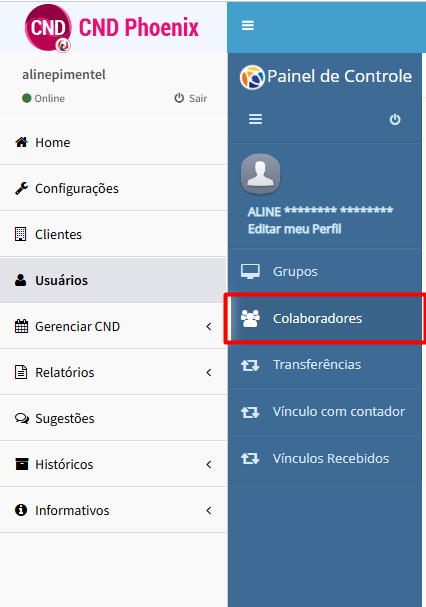426x607 pixels.
Task: Expand Gerenciar CND chevron
Action: (x=209, y=326)
